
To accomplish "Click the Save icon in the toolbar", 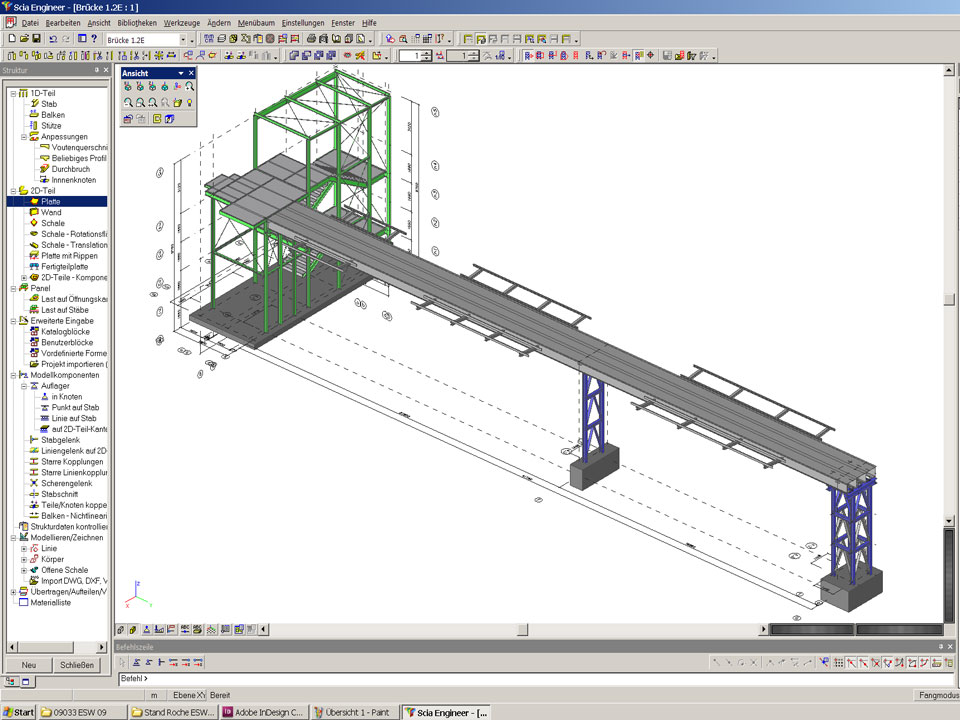I will [37, 39].
